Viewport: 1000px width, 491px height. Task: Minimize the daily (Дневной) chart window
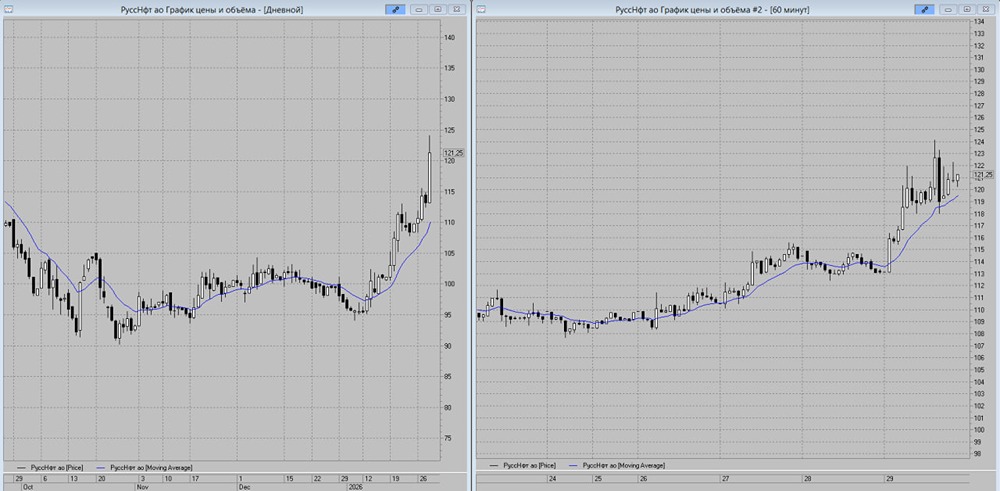420,10
